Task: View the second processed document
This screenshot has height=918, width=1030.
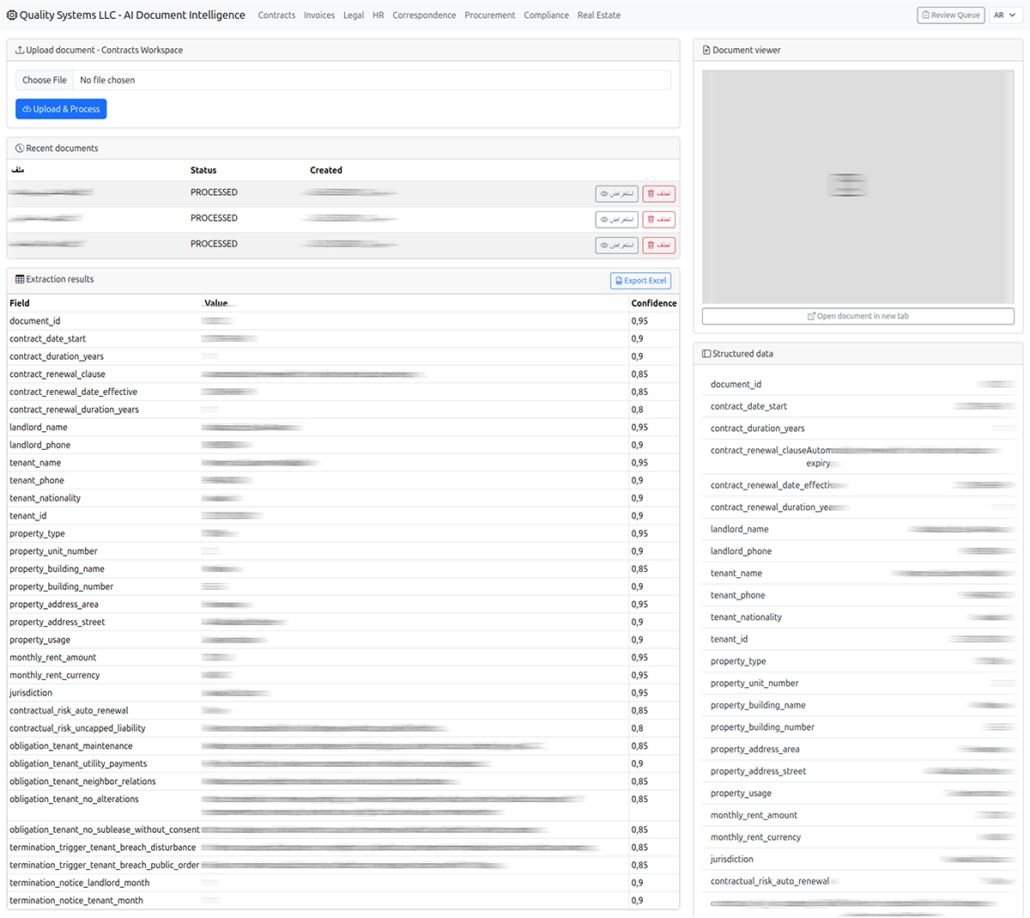Action: 616,220
